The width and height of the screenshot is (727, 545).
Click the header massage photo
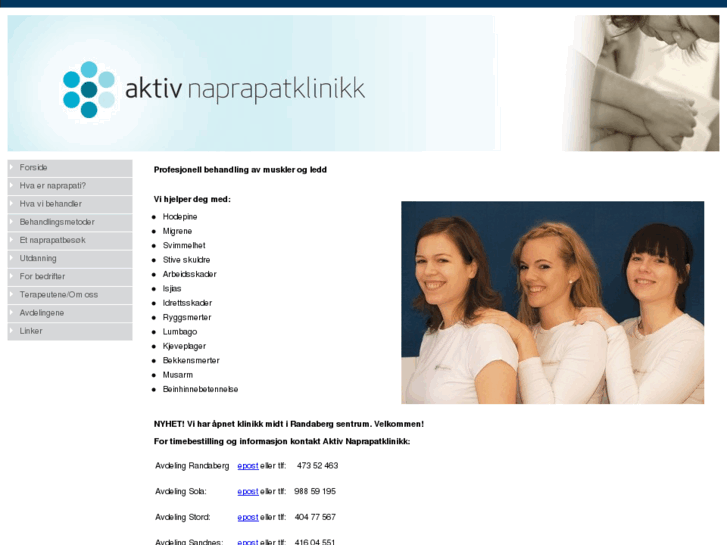pos(641,83)
